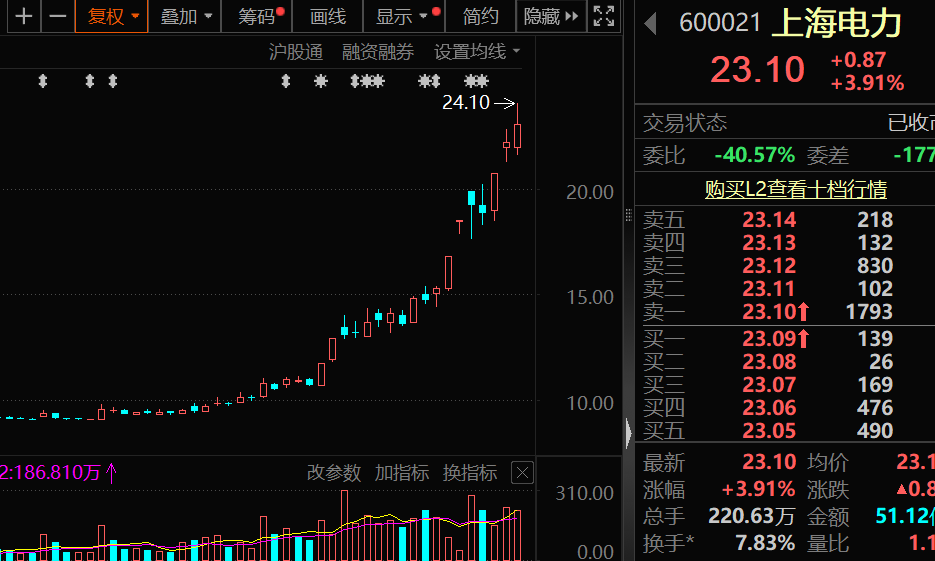Click 换指标 to switch indicator
935x561 pixels.
470,473
